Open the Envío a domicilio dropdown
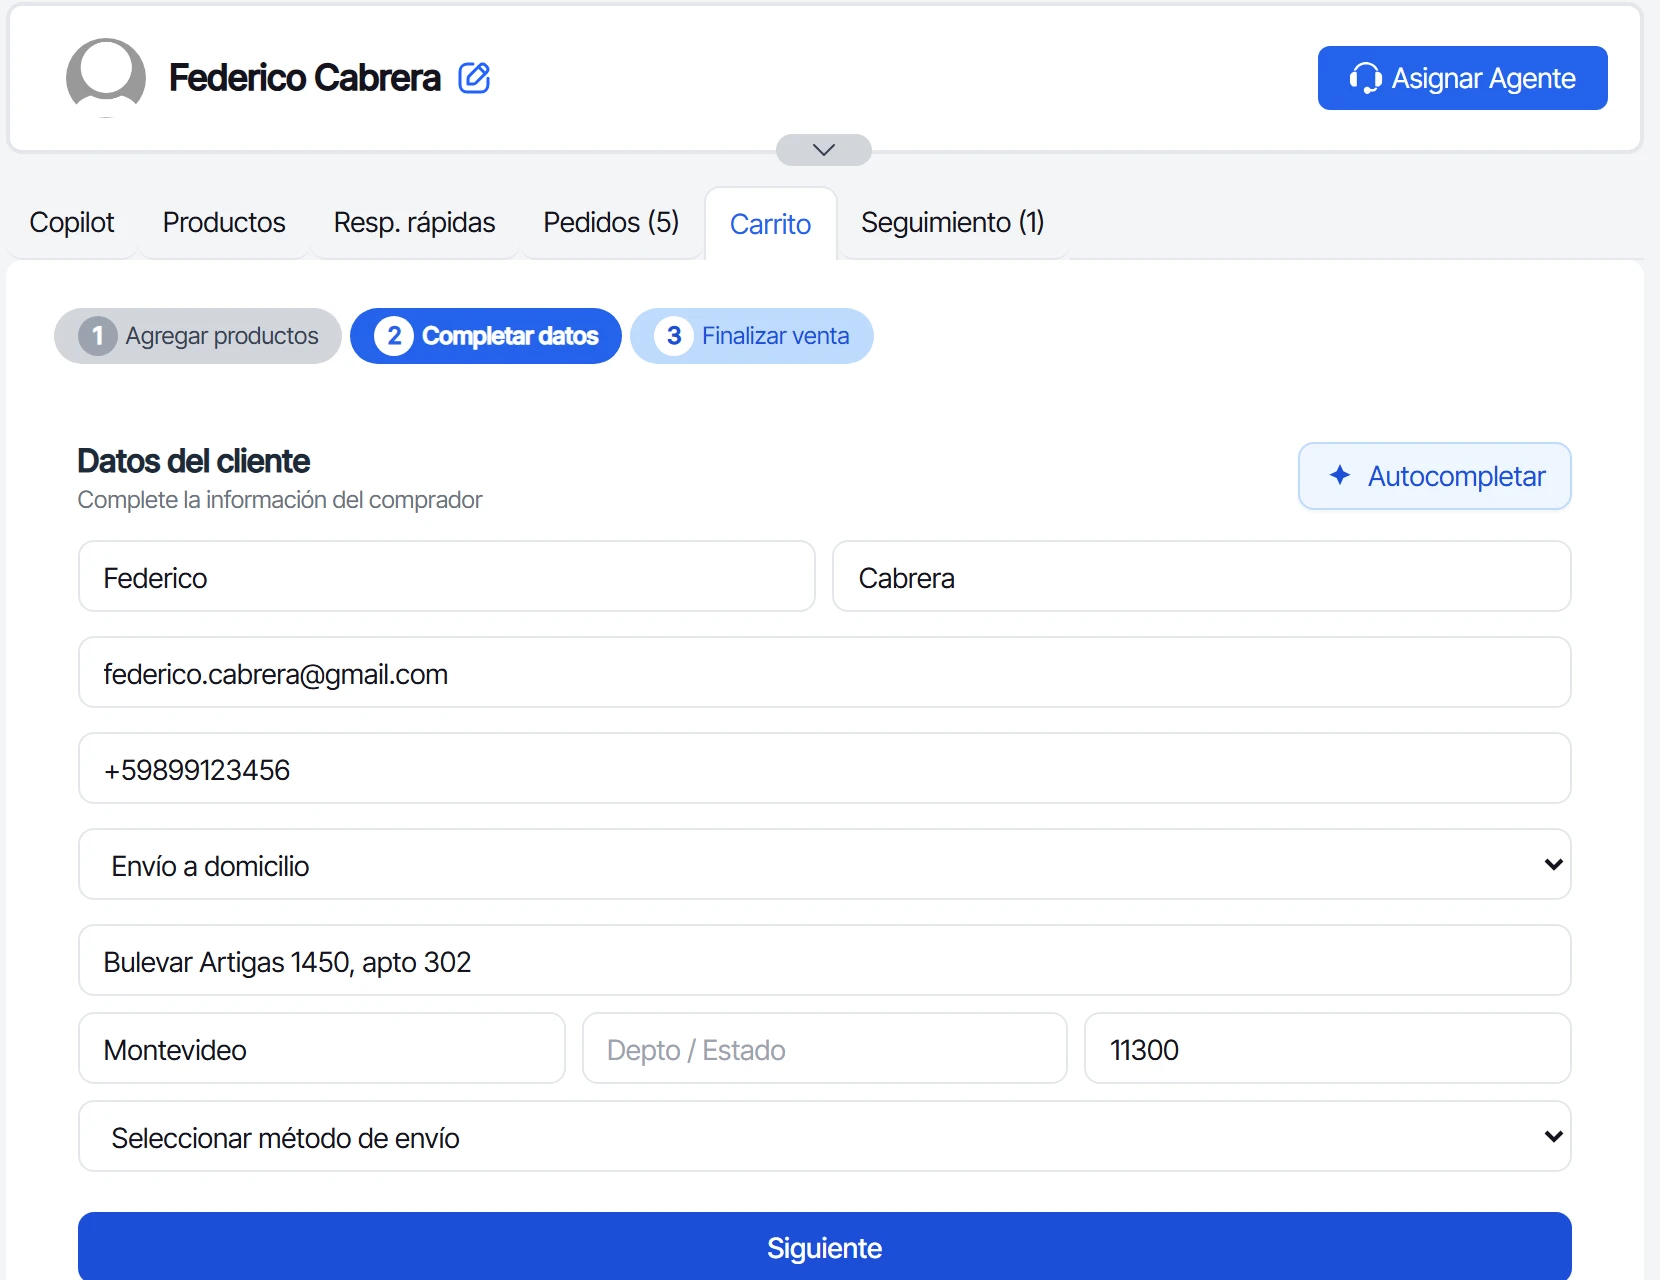Viewport: 1660px width, 1280px height. click(x=825, y=864)
